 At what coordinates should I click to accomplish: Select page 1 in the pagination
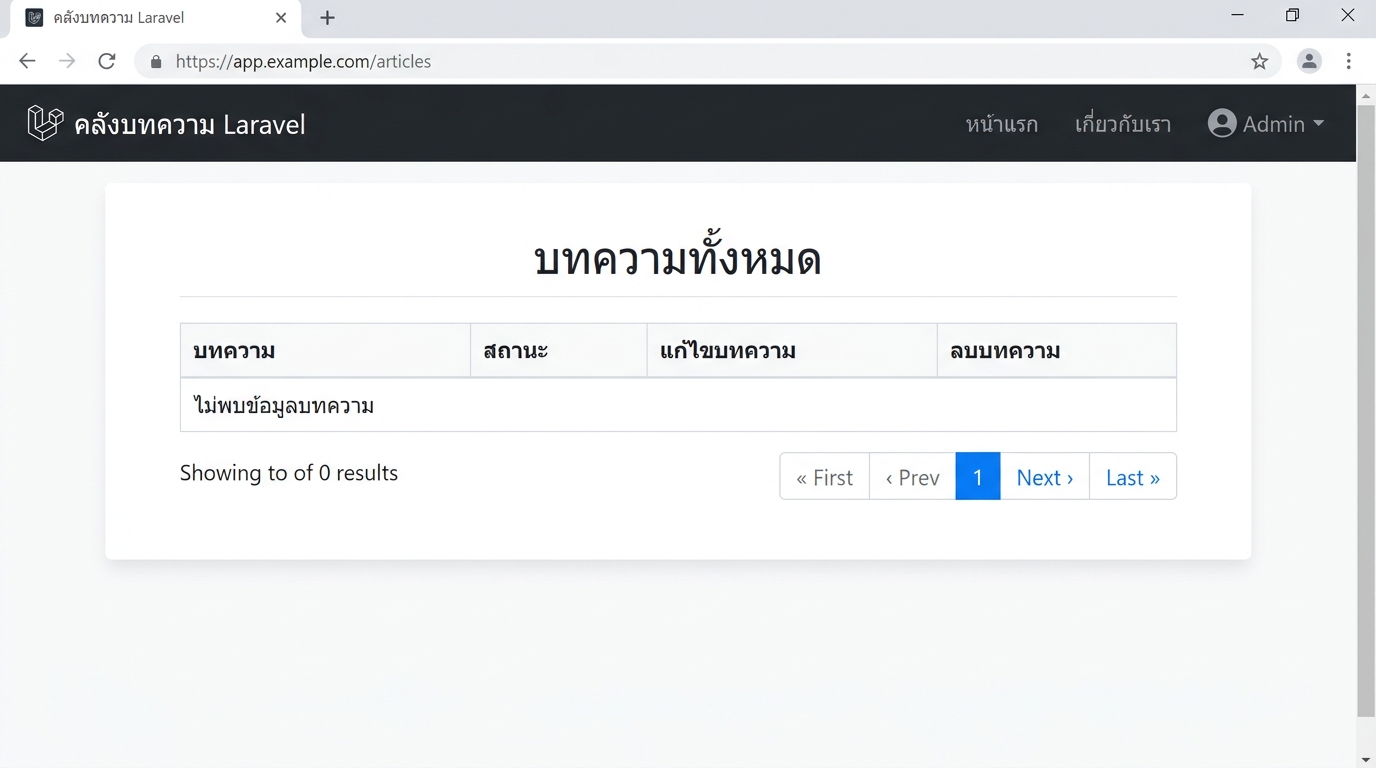pos(978,476)
